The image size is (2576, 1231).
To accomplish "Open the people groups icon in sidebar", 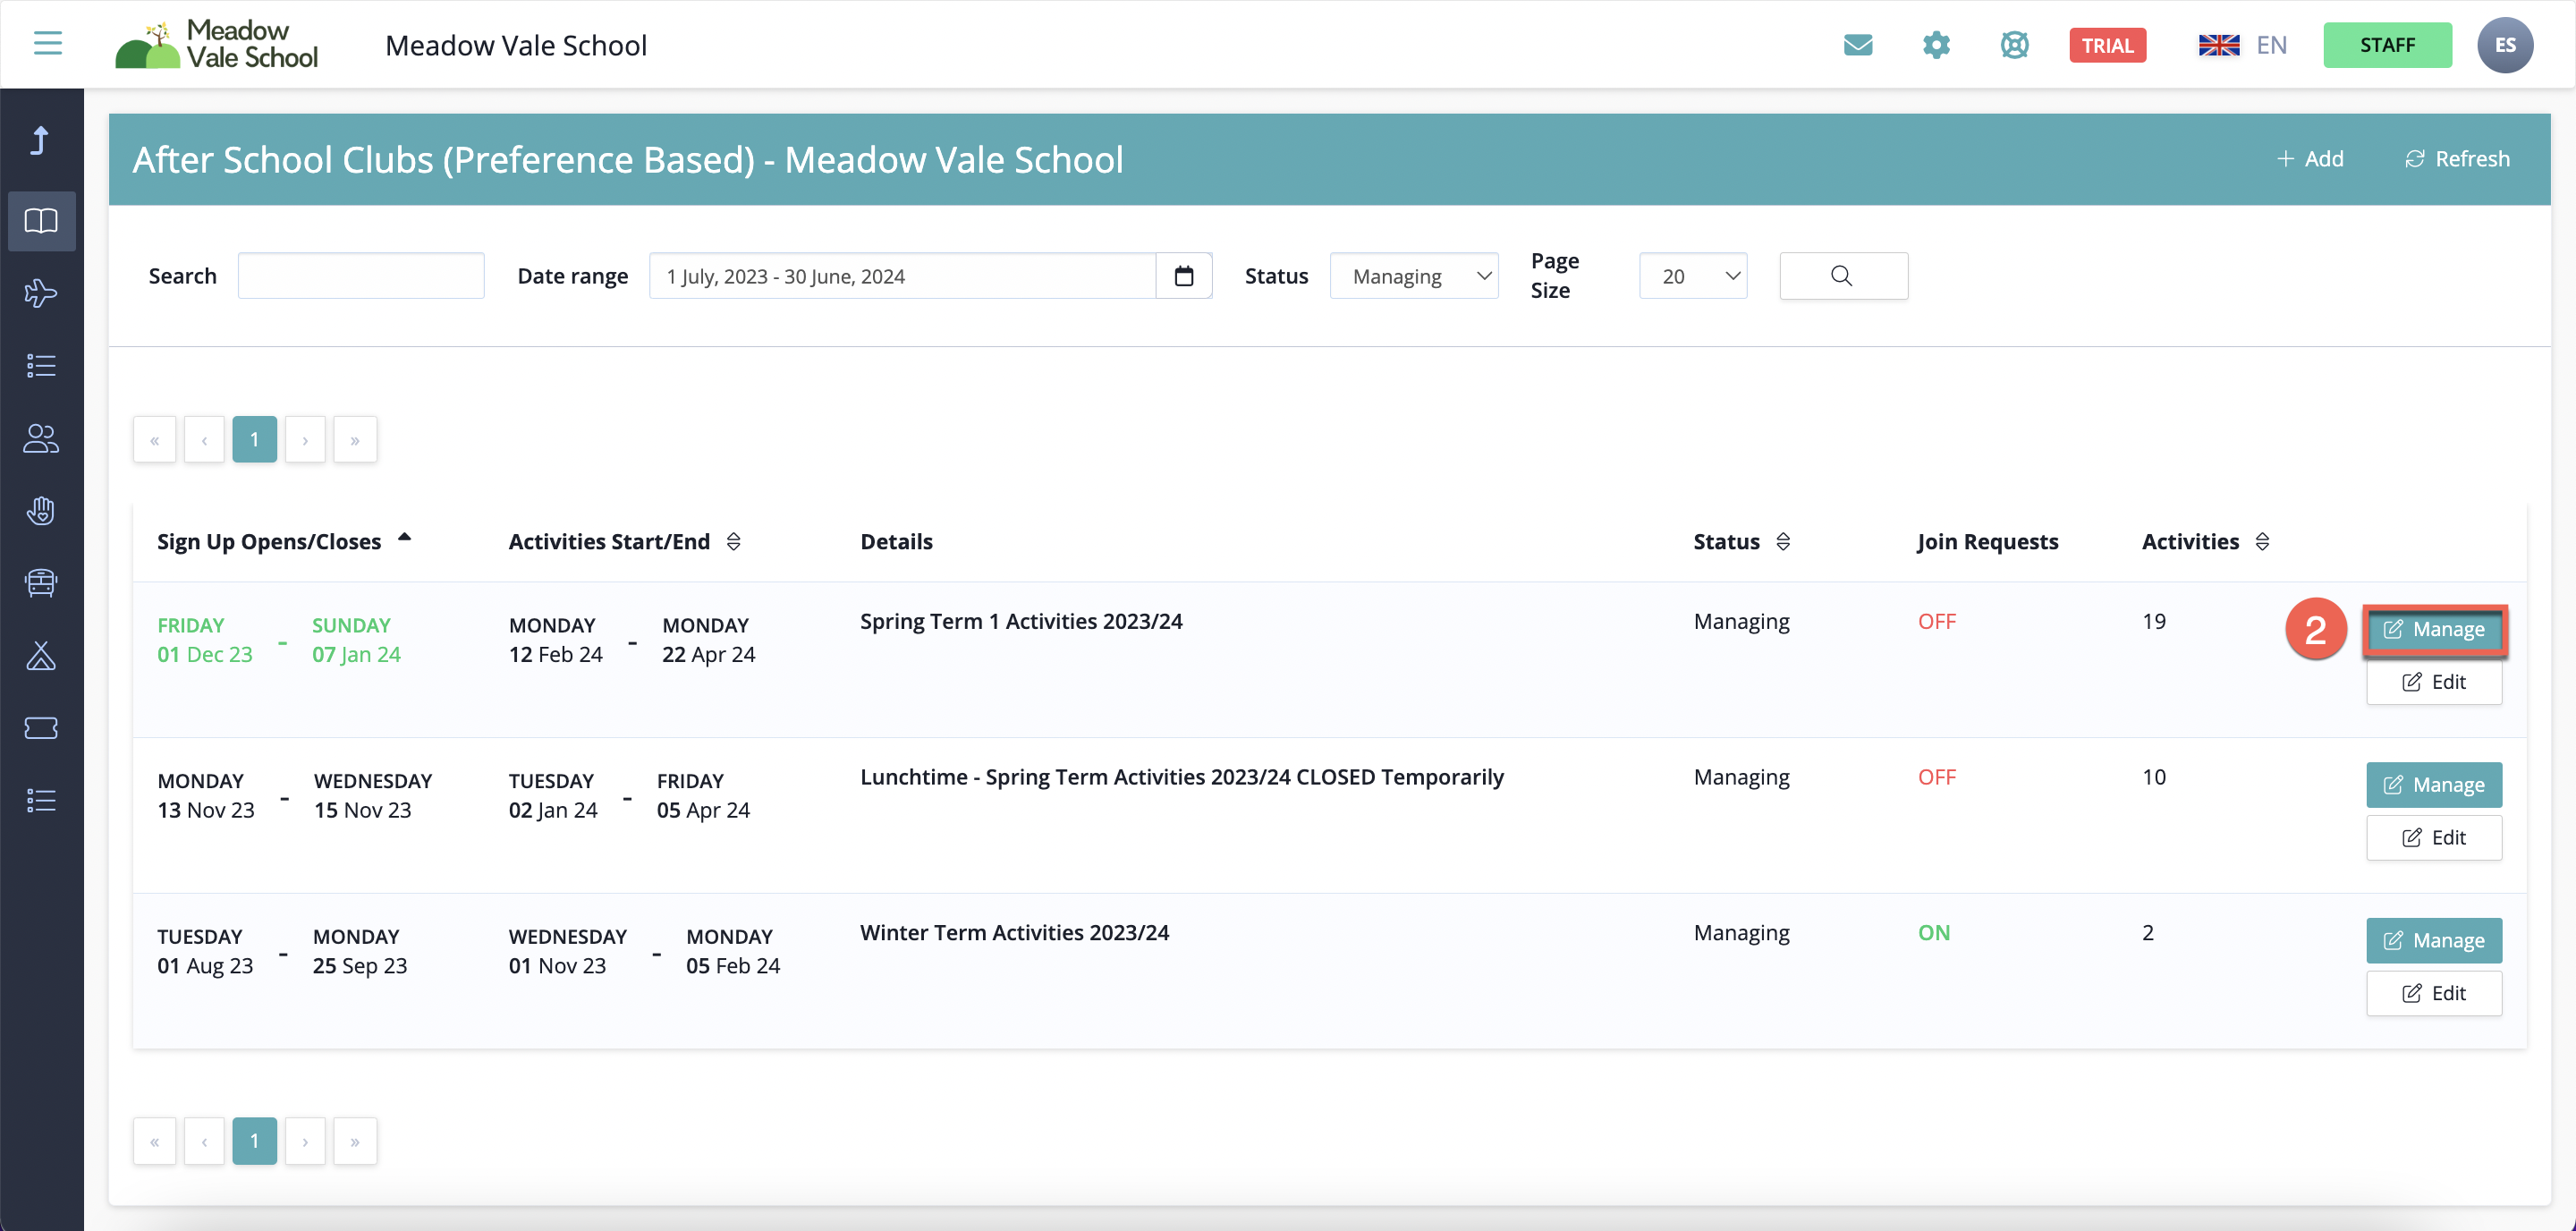I will pos(41,438).
